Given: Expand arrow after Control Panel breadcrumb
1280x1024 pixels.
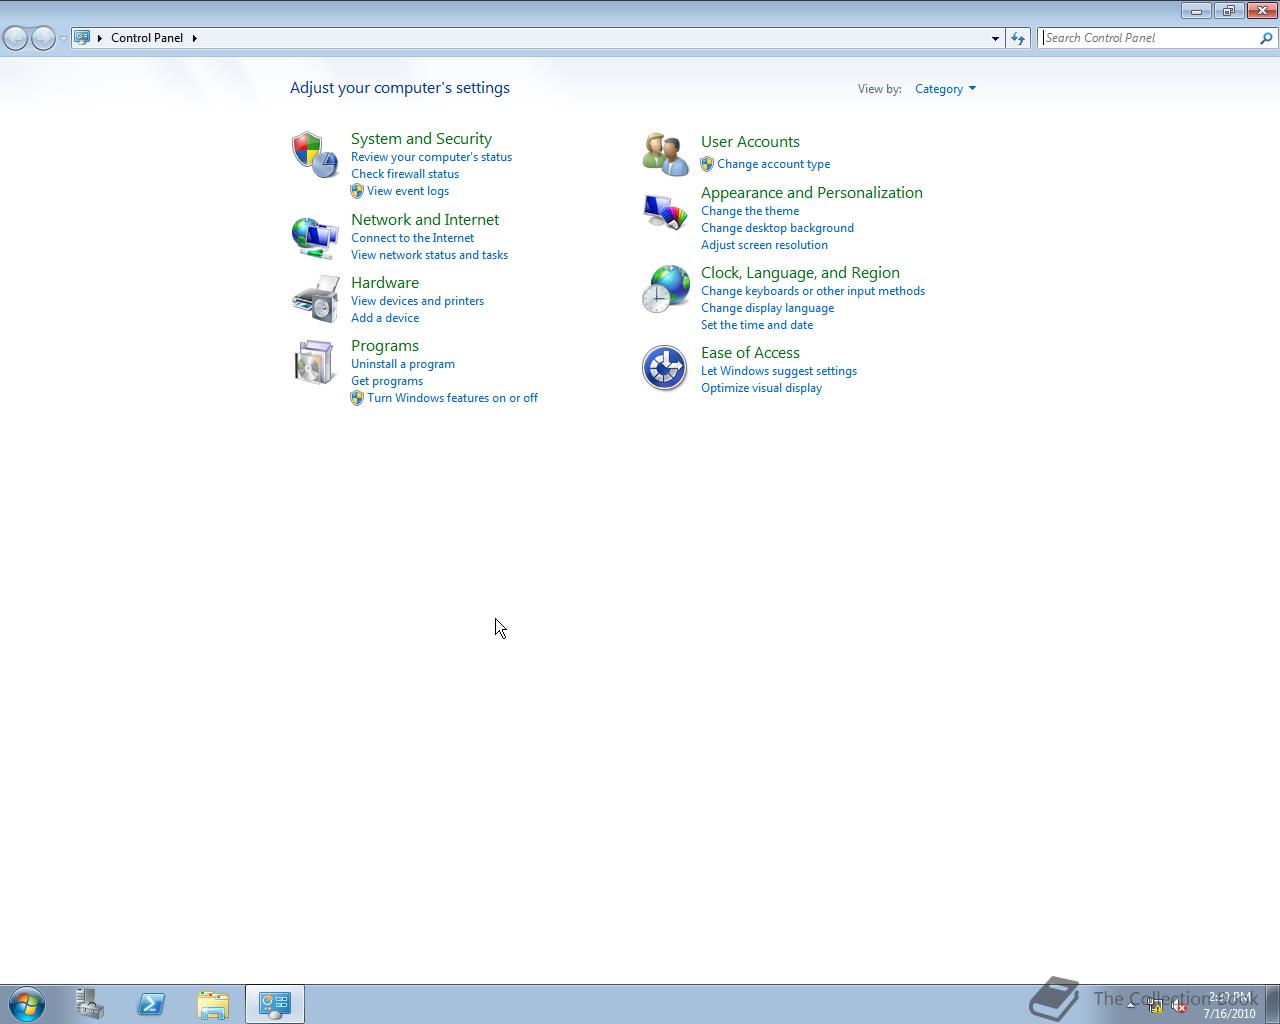Looking at the screenshot, I should [x=195, y=38].
